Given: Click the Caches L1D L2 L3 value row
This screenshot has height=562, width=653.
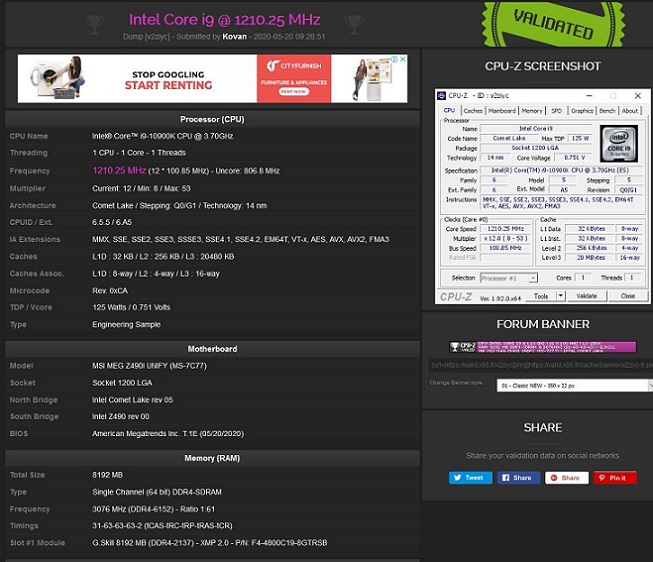Looking at the screenshot, I should click(163, 257).
